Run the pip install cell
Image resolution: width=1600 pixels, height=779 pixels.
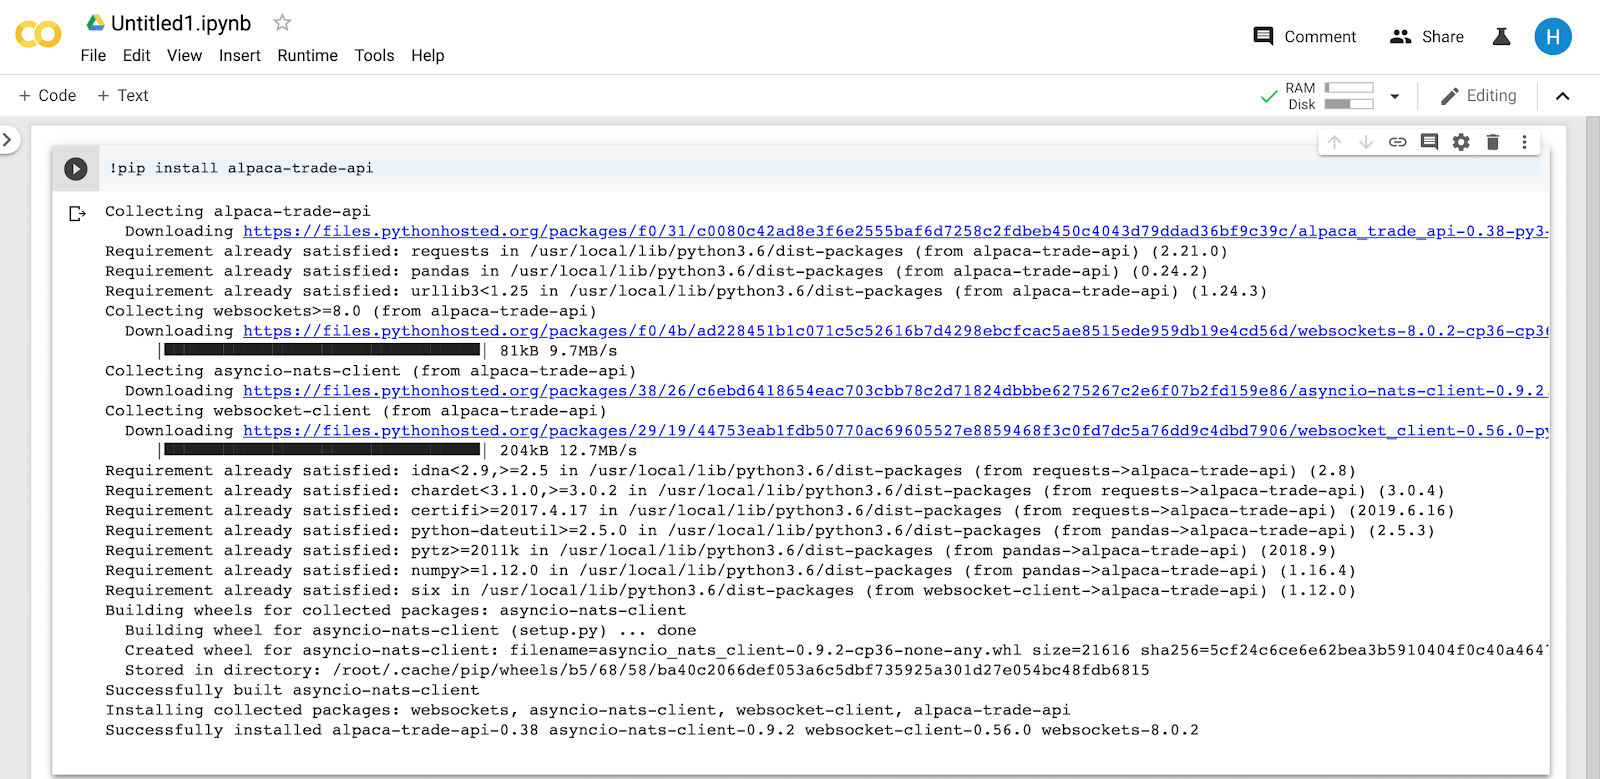click(76, 169)
